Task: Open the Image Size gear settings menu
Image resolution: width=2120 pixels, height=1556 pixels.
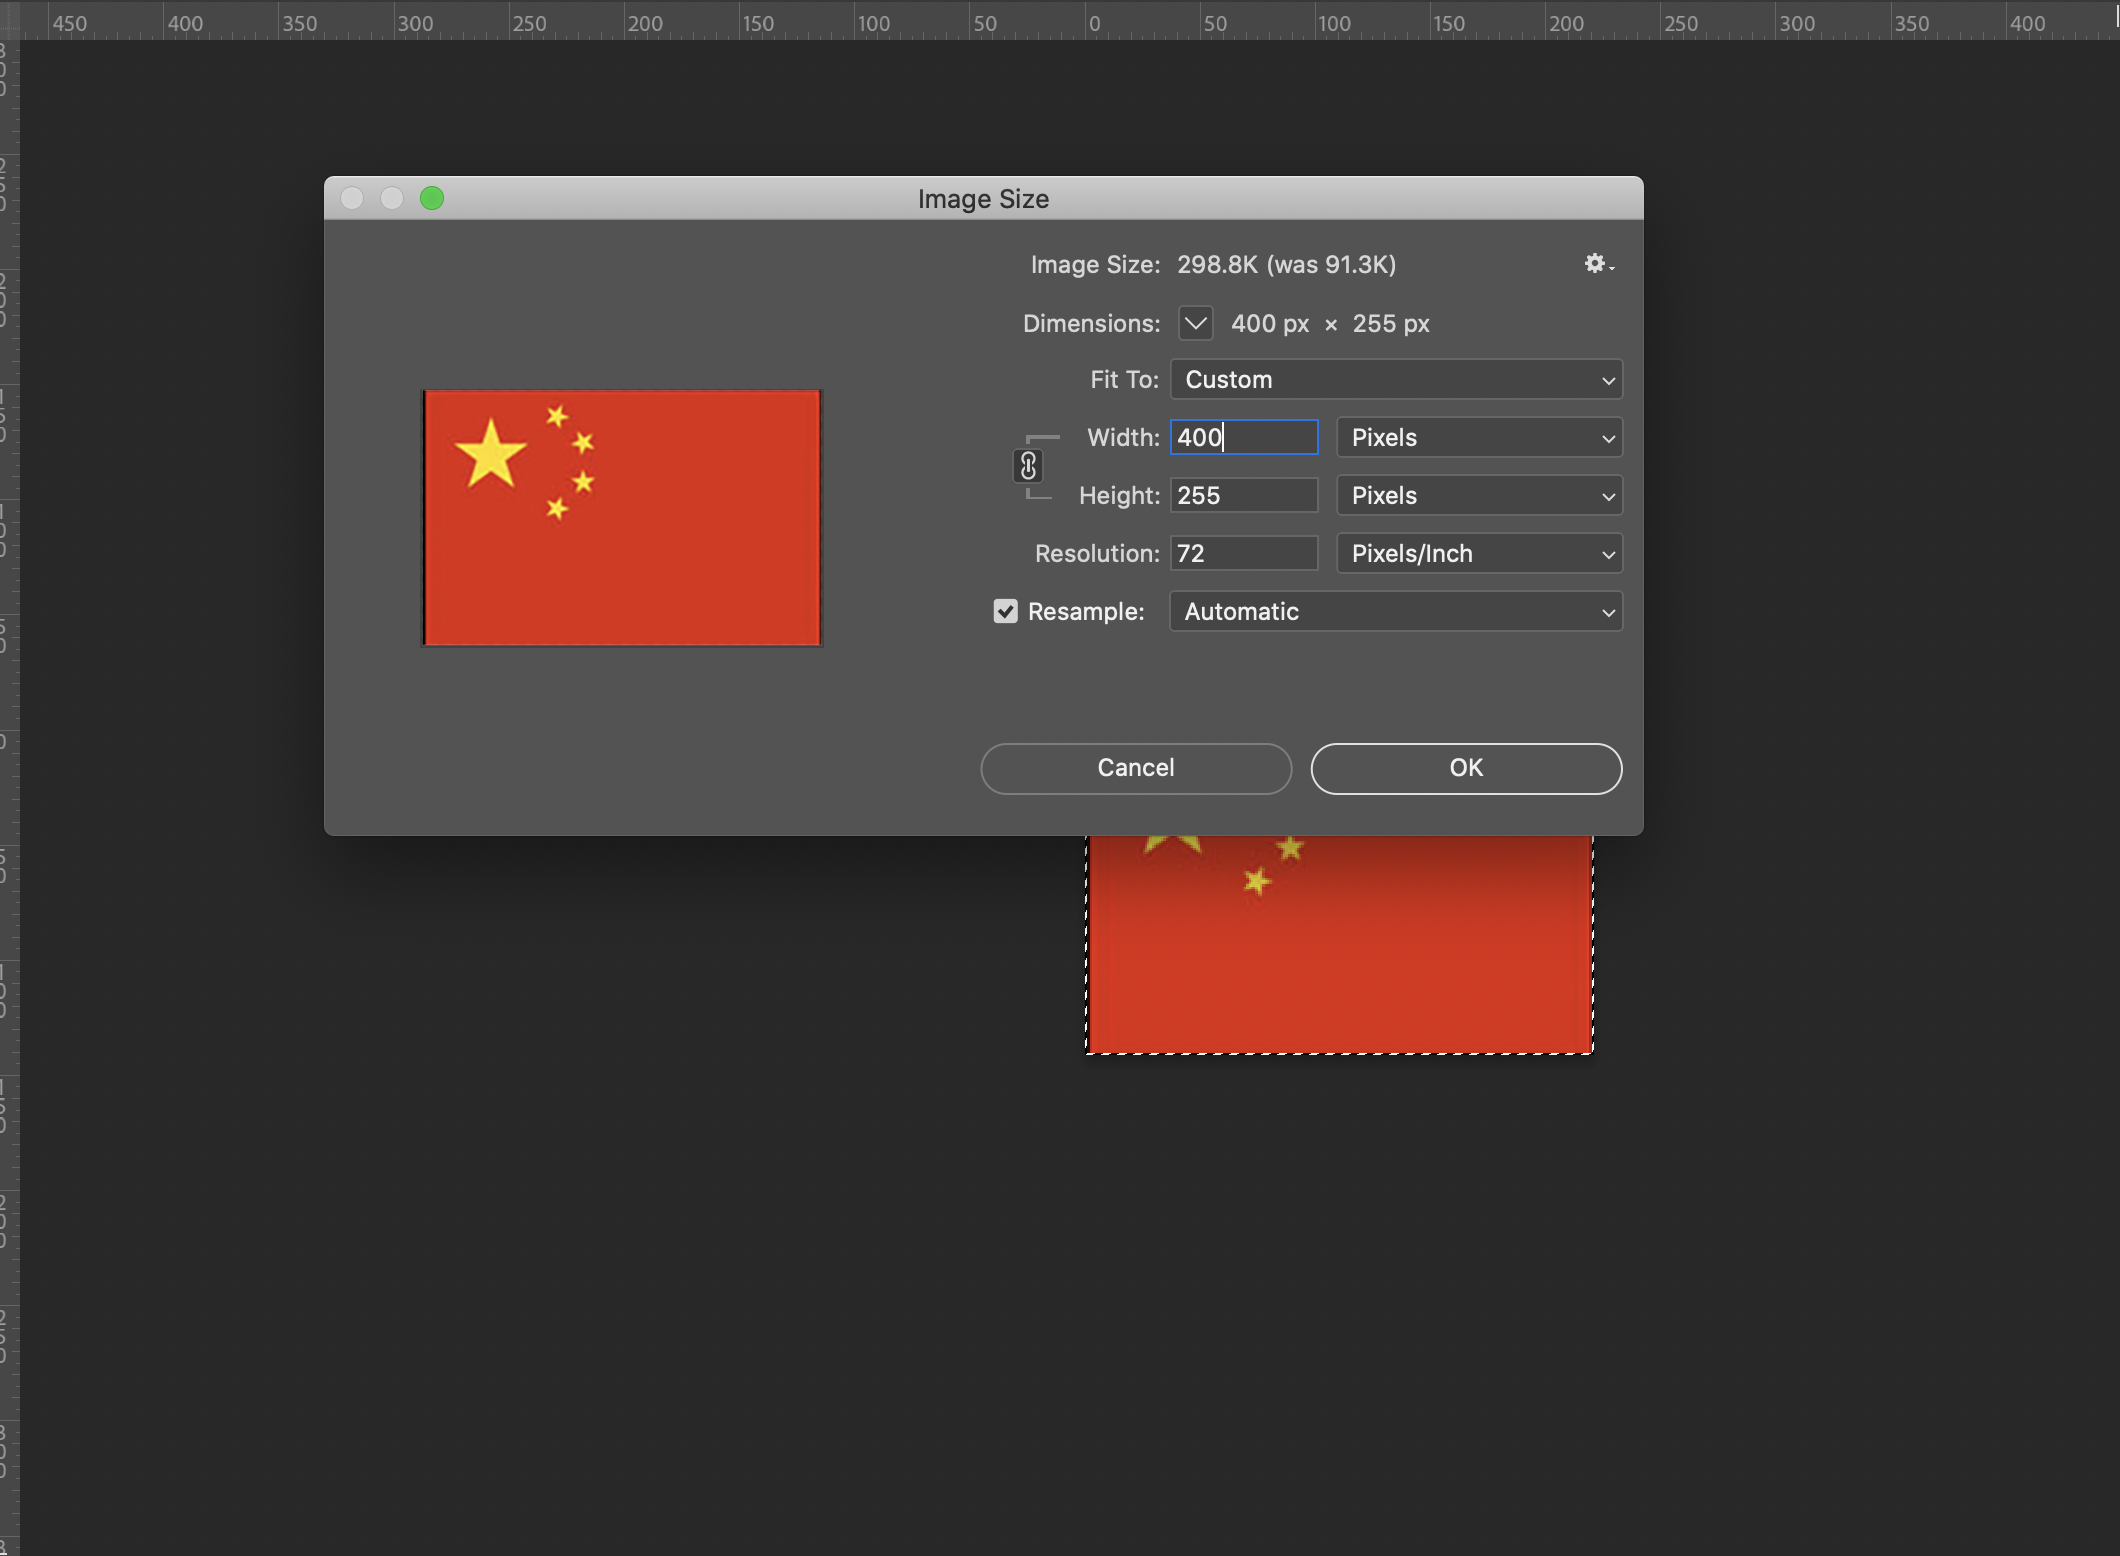Action: [1599, 264]
